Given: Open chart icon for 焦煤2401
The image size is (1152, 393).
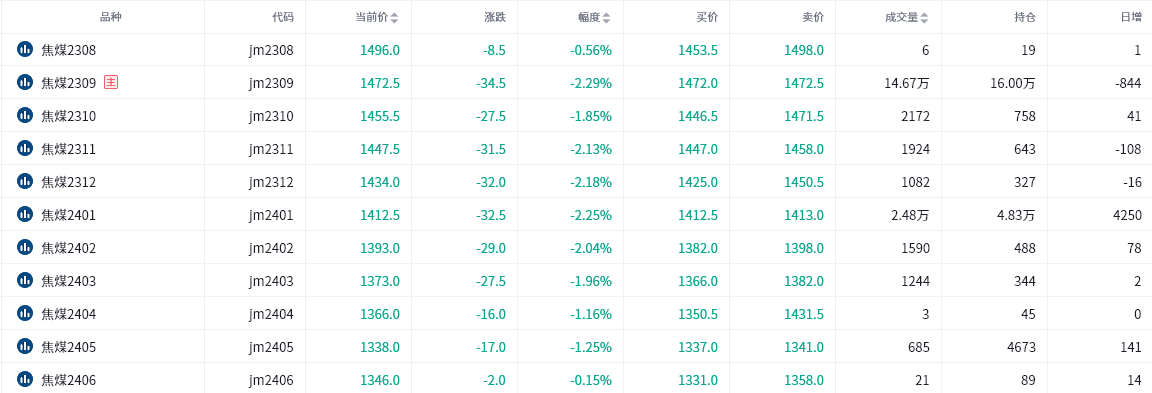Looking at the screenshot, I should [25, 214].
